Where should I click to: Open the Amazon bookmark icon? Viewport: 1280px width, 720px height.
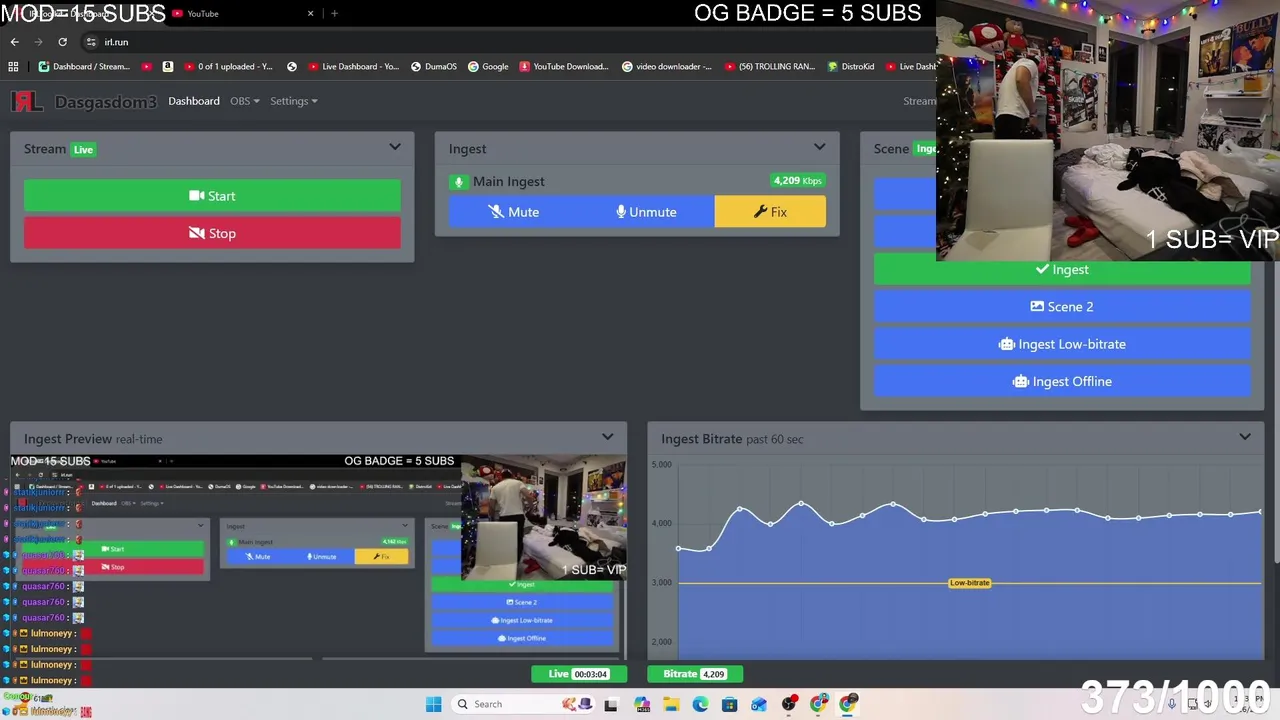167,67
